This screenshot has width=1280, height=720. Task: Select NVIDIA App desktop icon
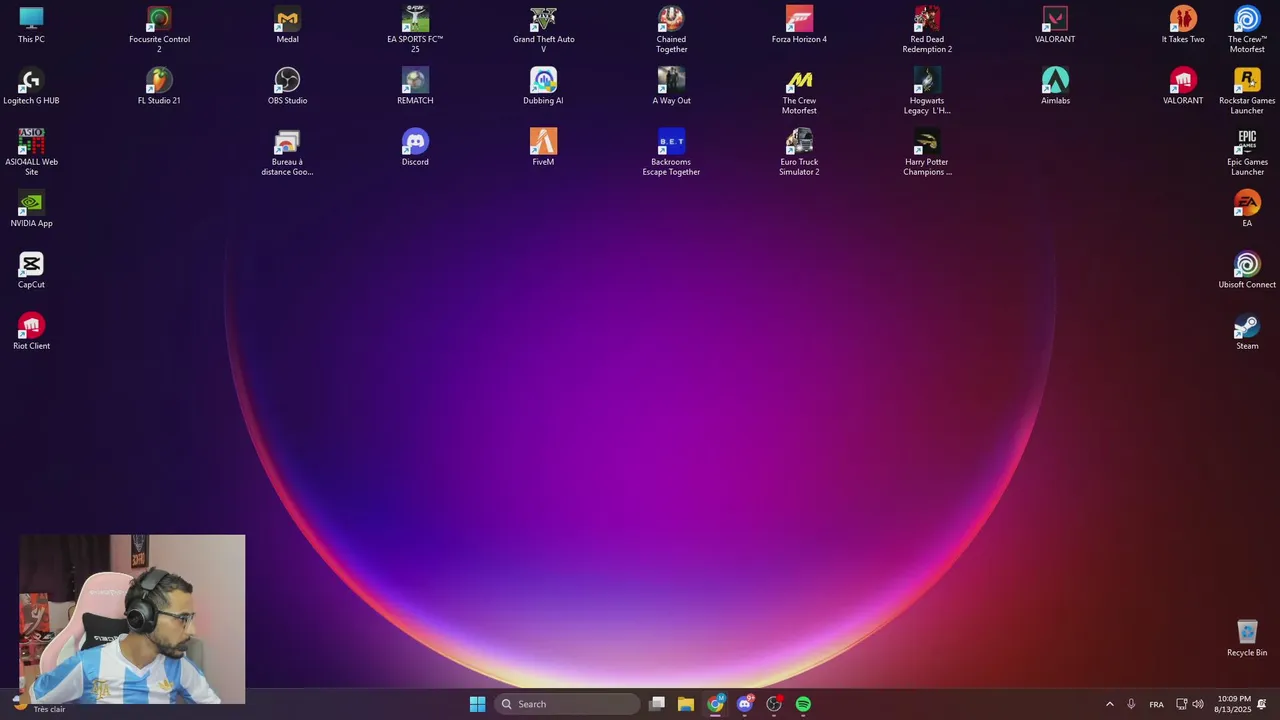click(31, 208)
